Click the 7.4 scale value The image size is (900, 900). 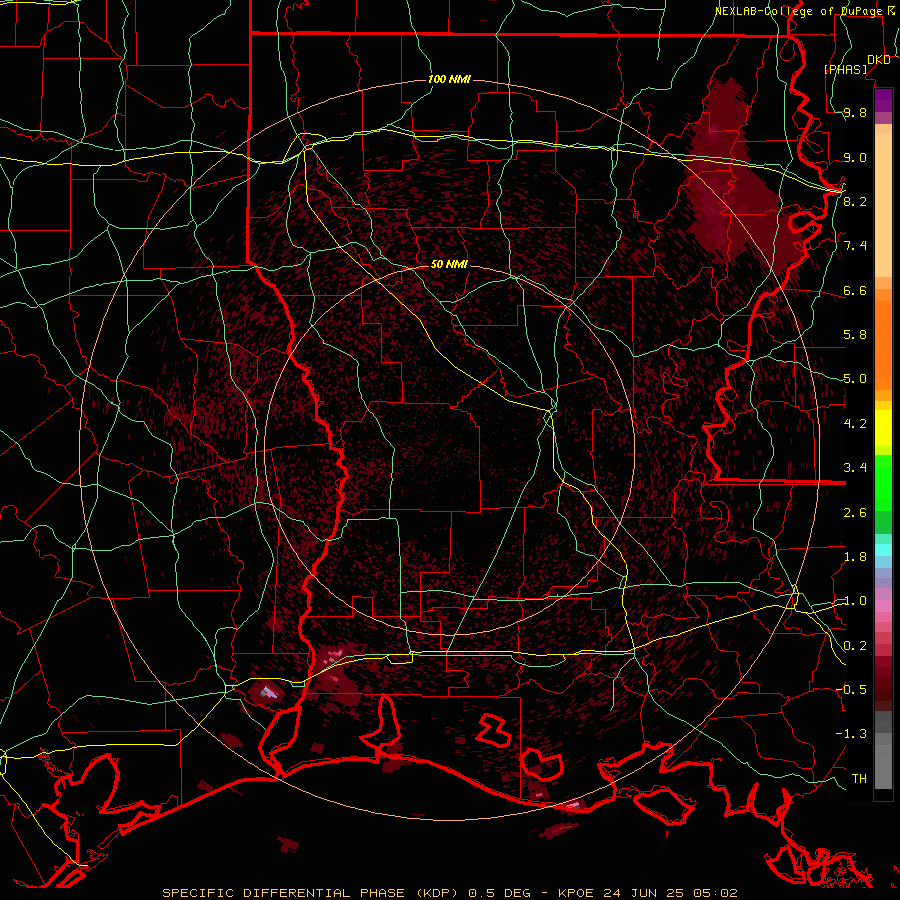click(x=855, y=246)
